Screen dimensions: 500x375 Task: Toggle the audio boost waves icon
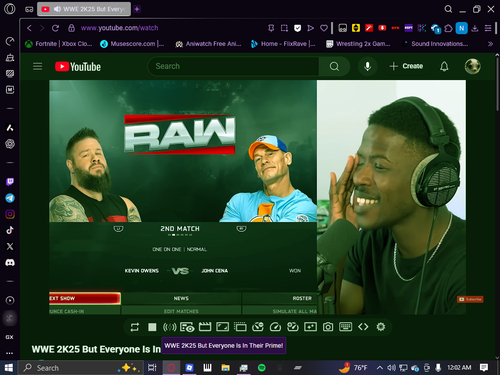pos(169,327)
